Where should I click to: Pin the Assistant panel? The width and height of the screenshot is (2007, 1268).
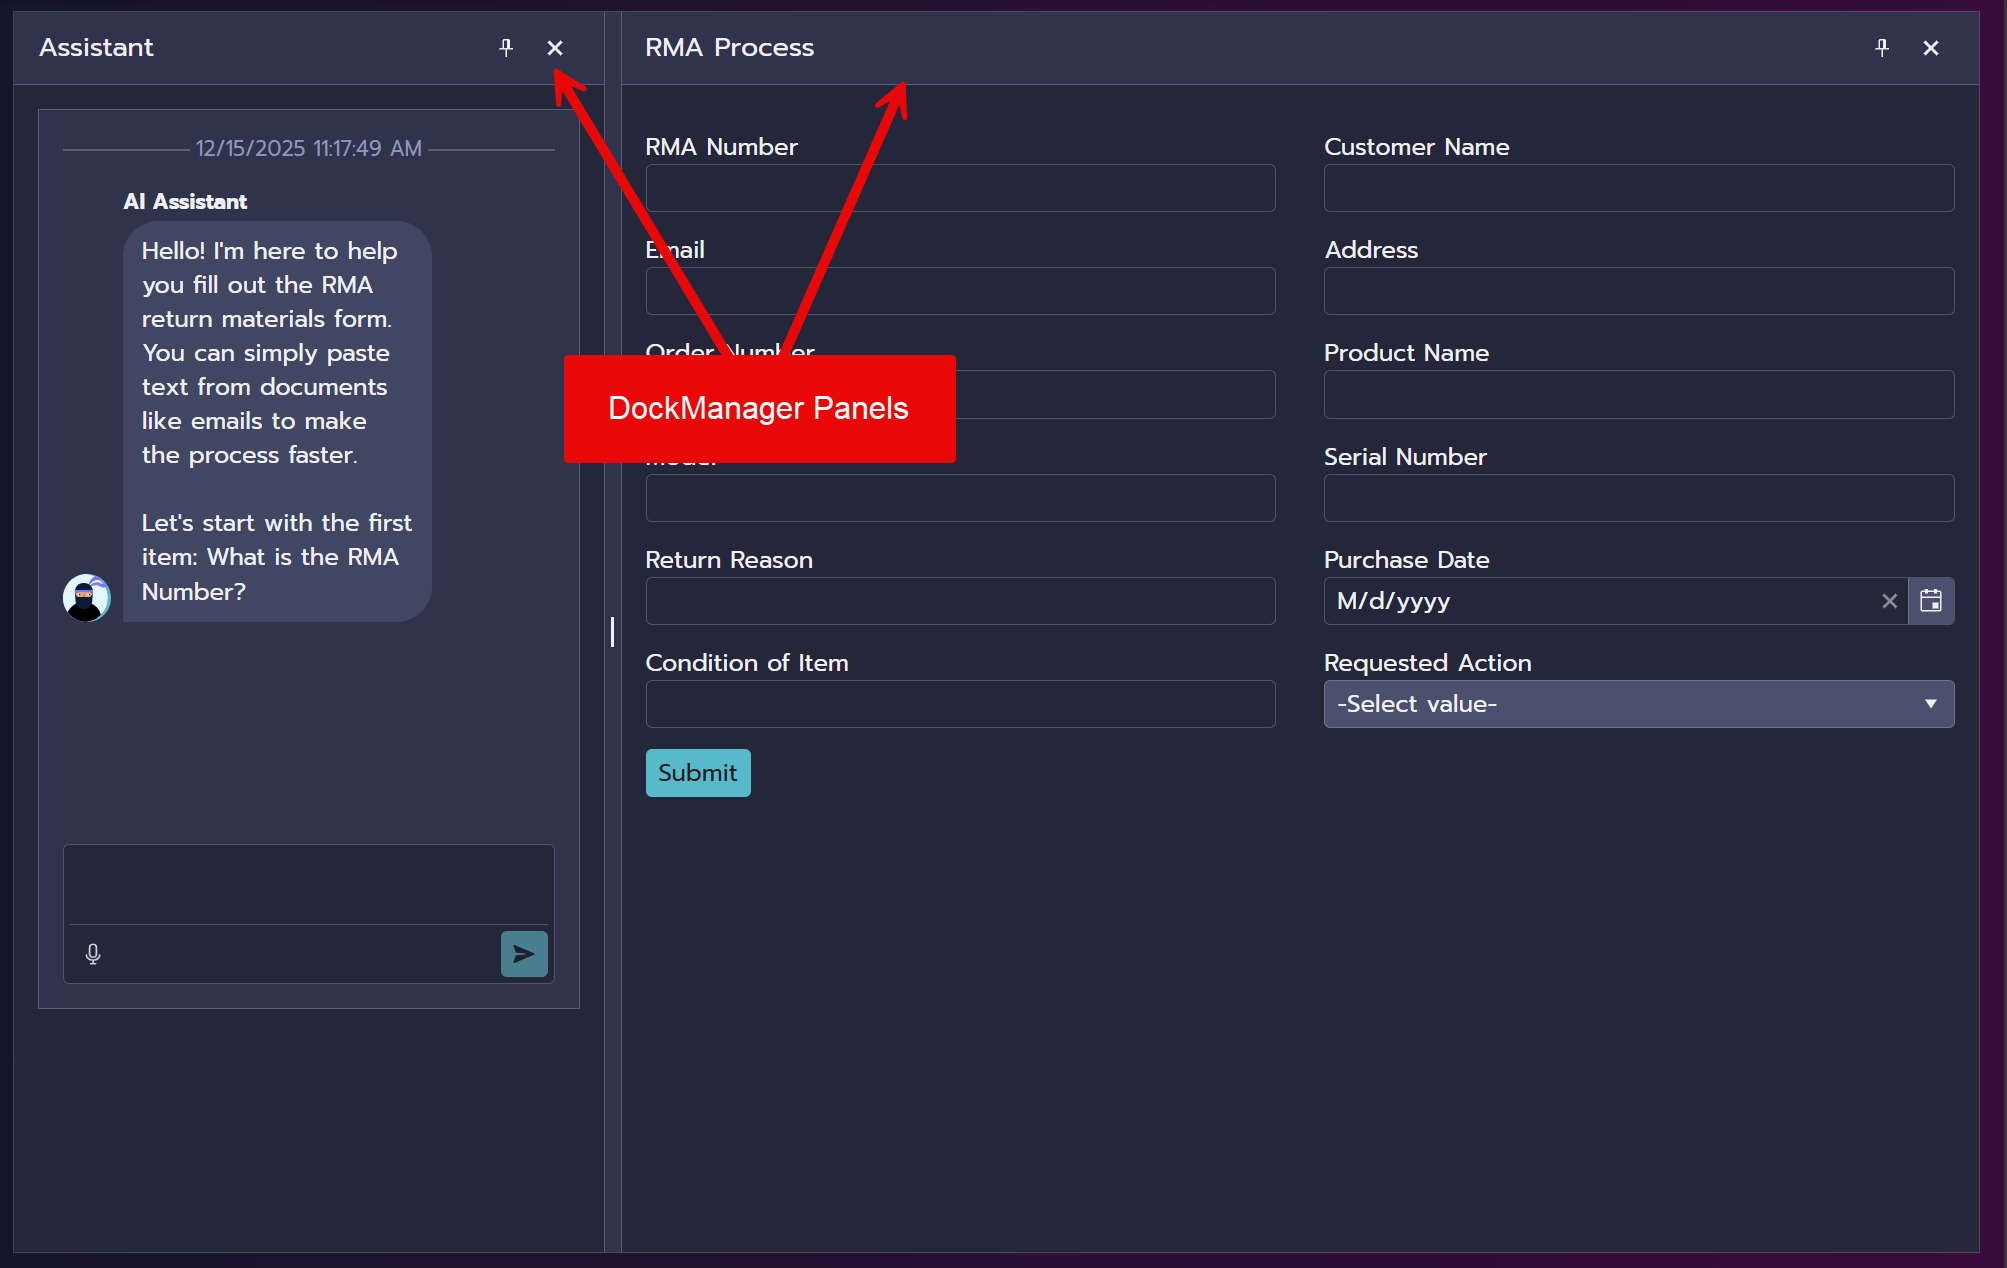click(x=506, y=47)
